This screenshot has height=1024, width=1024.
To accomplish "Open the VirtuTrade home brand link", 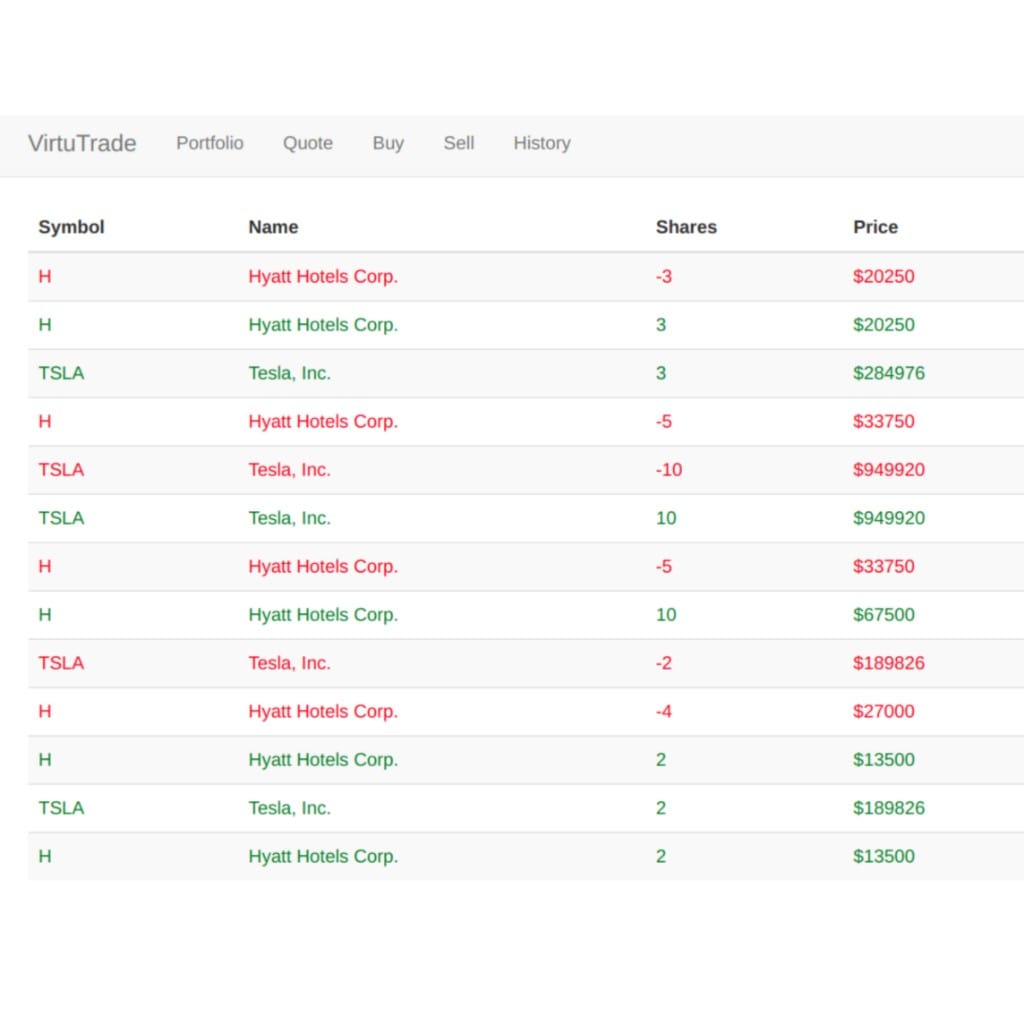I will pos(82,143).
